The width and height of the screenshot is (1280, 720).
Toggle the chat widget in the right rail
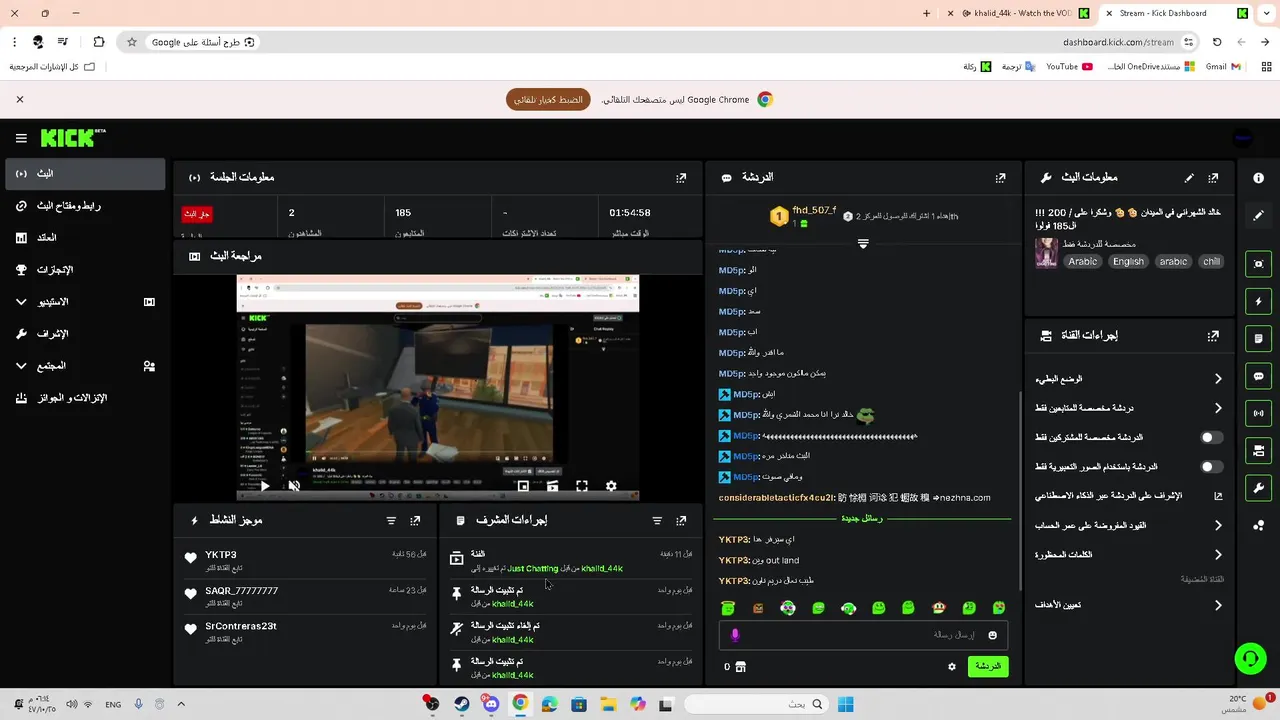1258,376
